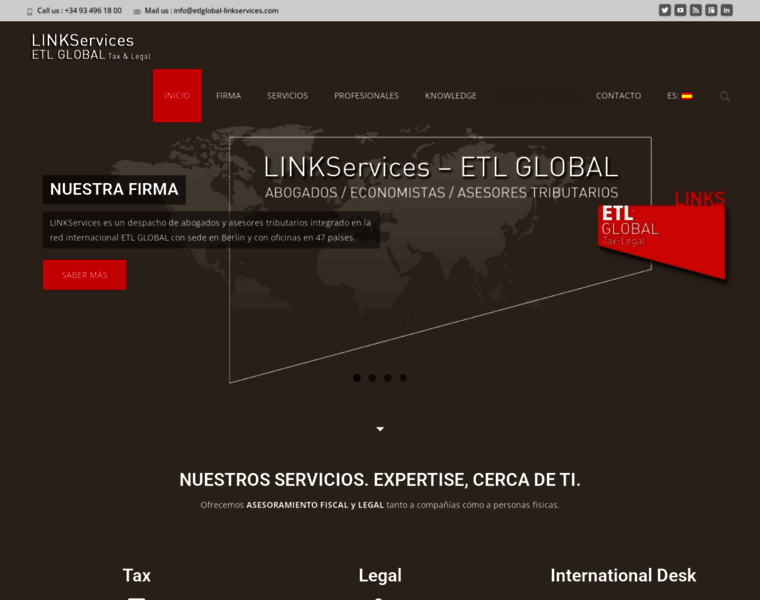Open the Twitter social icon
This screenshot has height=600, width=760.
coord(665,10)
